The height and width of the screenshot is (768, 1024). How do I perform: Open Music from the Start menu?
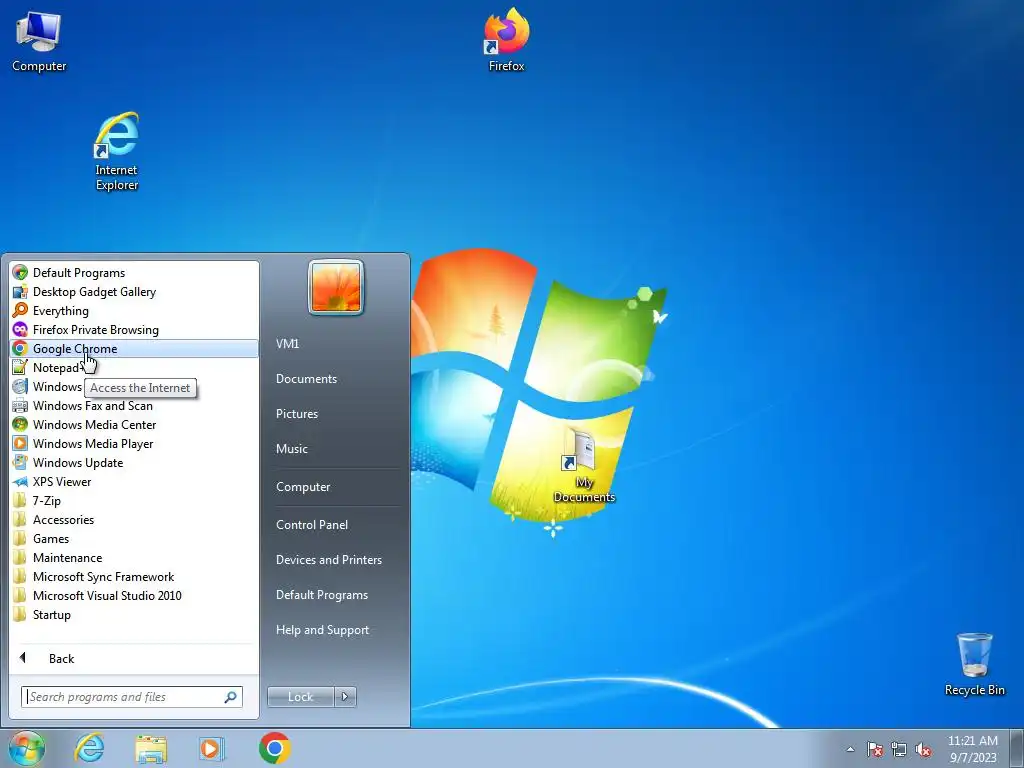tap(334, 449)
